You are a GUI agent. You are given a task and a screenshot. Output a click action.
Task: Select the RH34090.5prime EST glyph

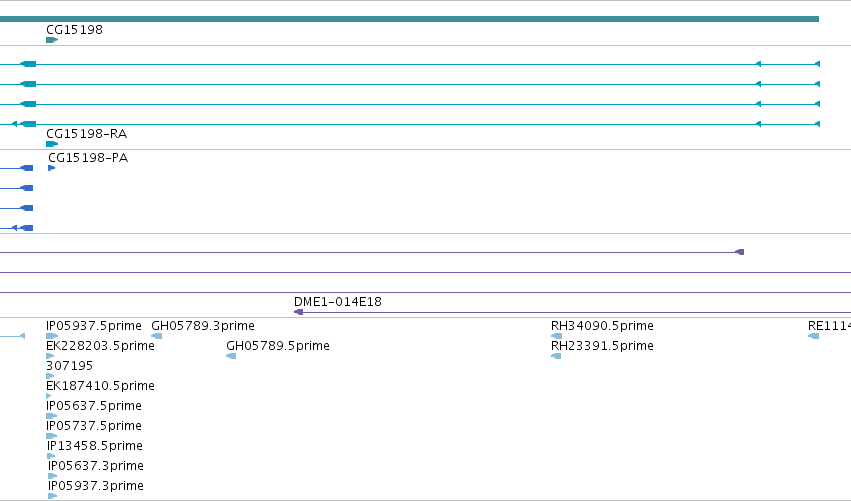tap(556, 336)
